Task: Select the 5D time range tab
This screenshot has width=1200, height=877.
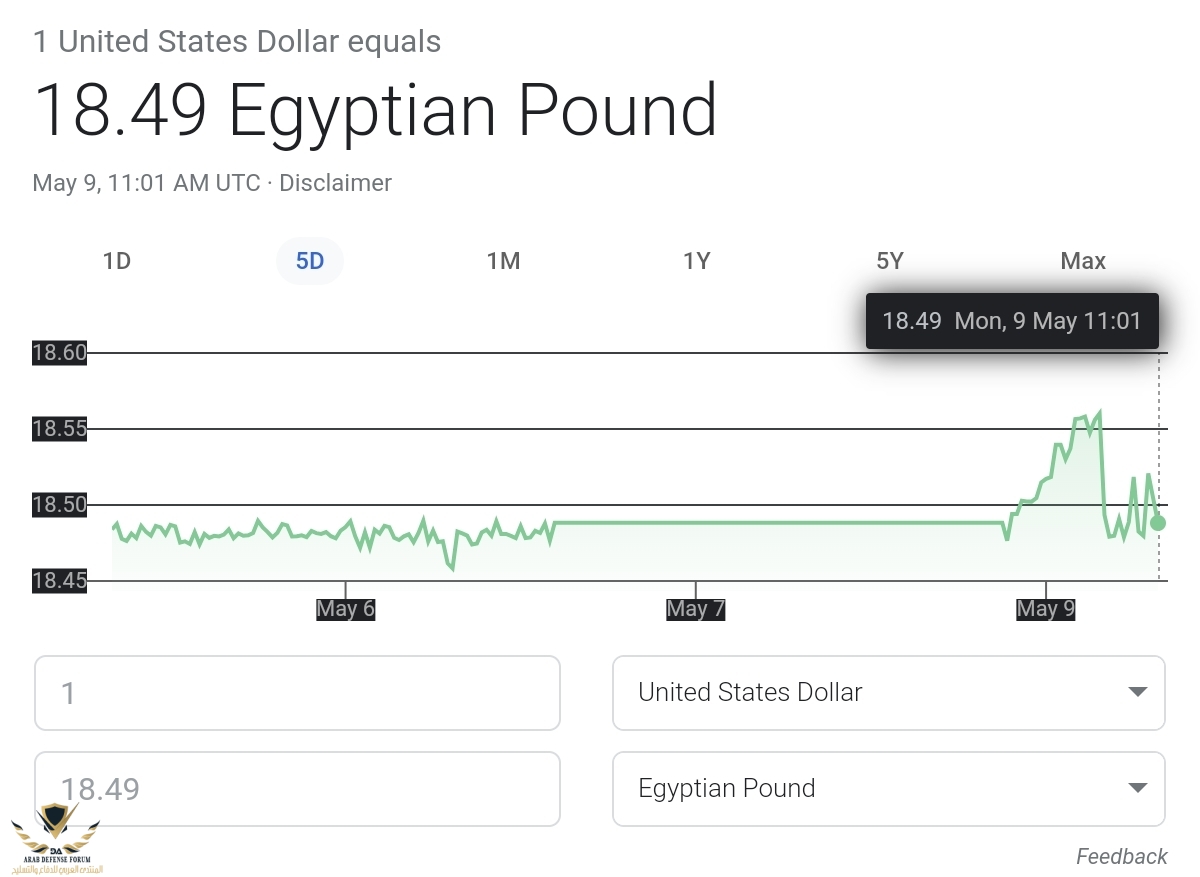Action: tap(310, 261)
